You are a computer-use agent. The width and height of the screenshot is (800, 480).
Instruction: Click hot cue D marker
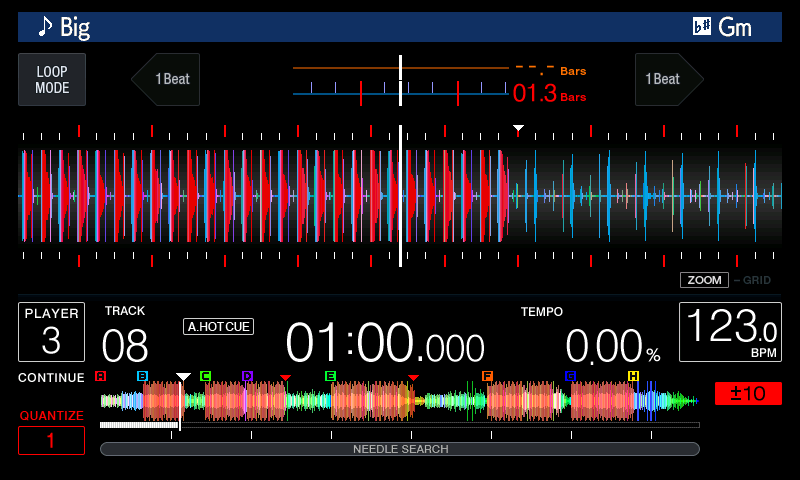247,376
